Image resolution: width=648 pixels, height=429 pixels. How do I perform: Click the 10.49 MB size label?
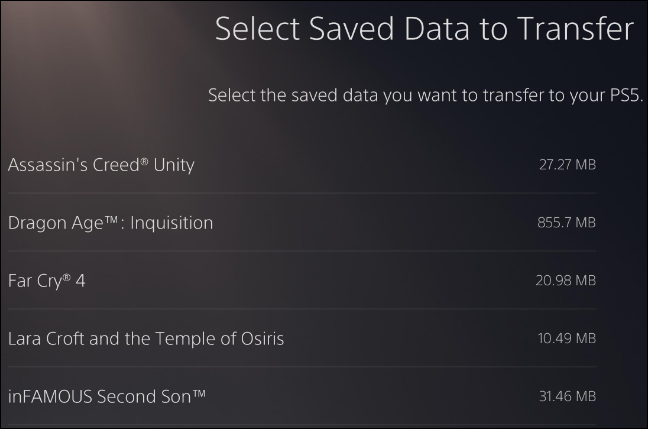(567, 339)
